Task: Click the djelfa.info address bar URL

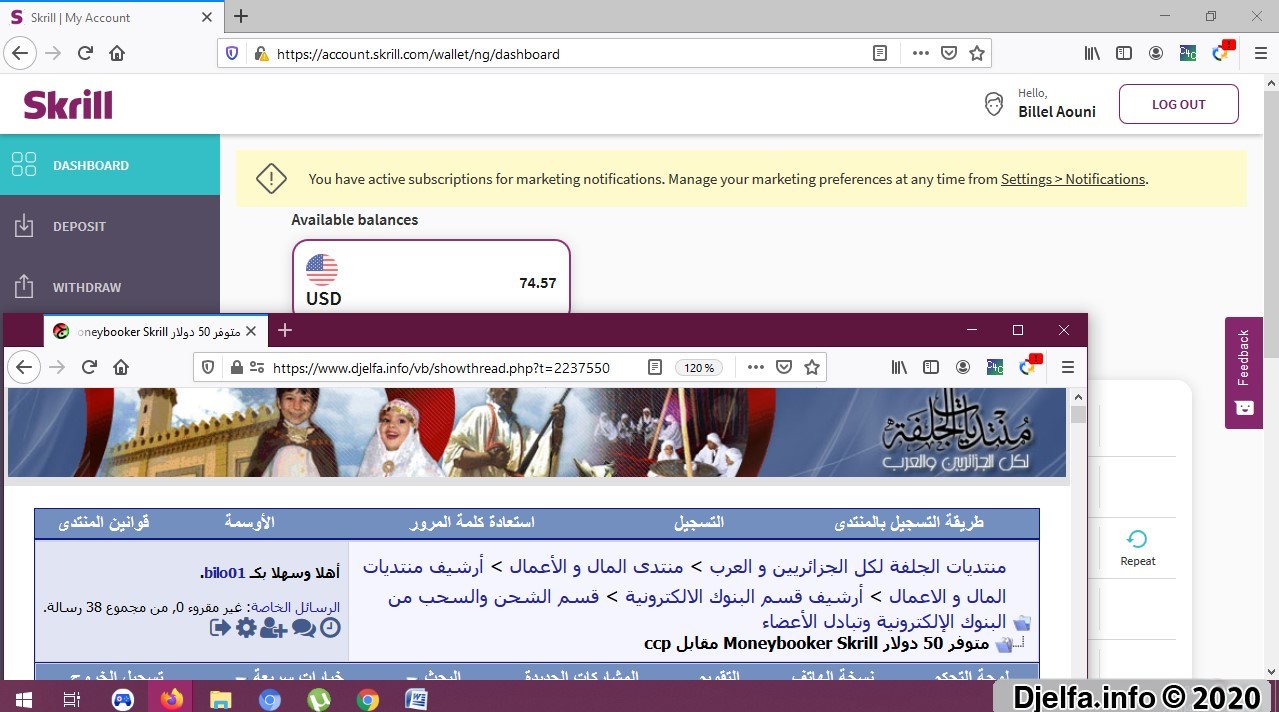Action: [x=441, y=368]
